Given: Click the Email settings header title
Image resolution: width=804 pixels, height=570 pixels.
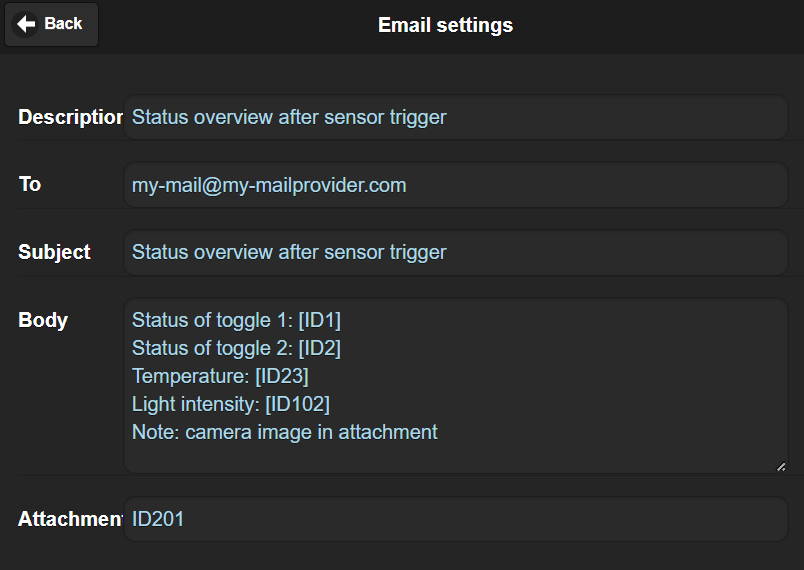Looking at the screenshot, I should [445, 25].
